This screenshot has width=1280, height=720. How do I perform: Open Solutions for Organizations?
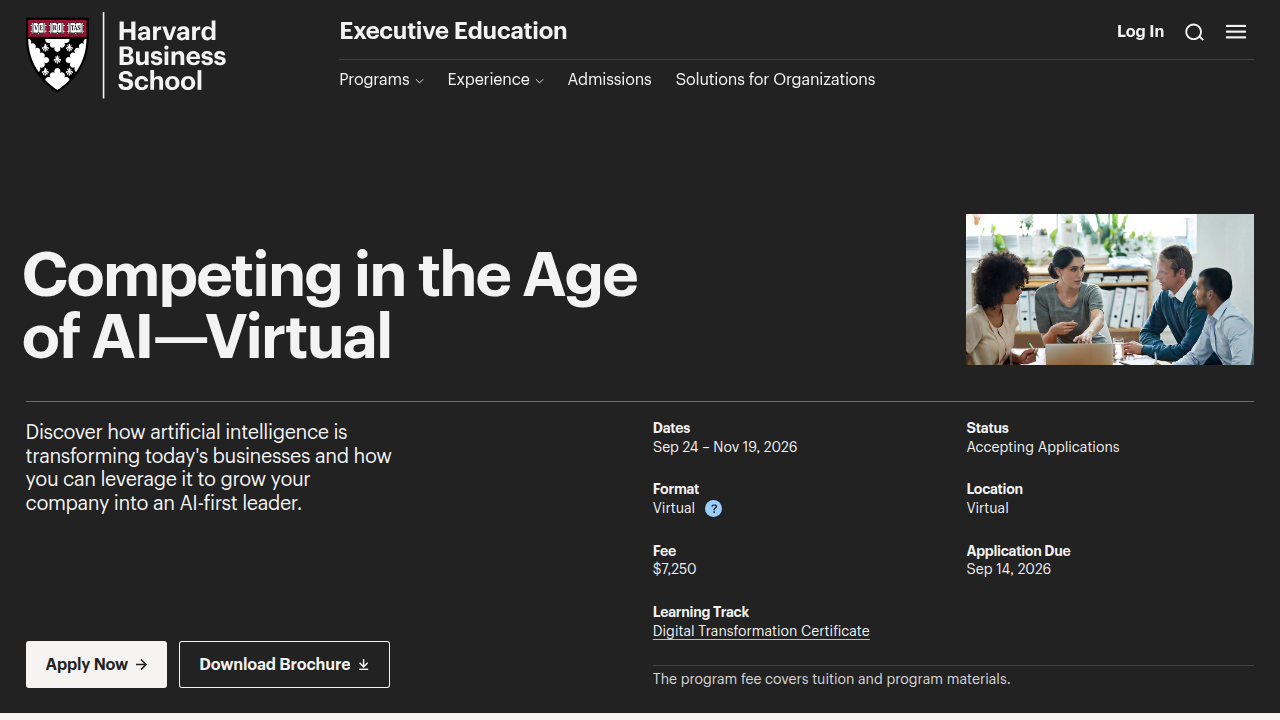coord(775,79)
